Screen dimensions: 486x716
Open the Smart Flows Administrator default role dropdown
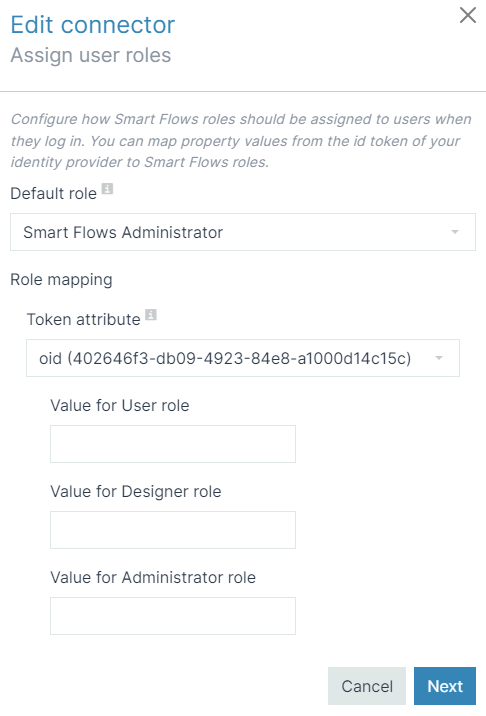(x=243, y=232)
